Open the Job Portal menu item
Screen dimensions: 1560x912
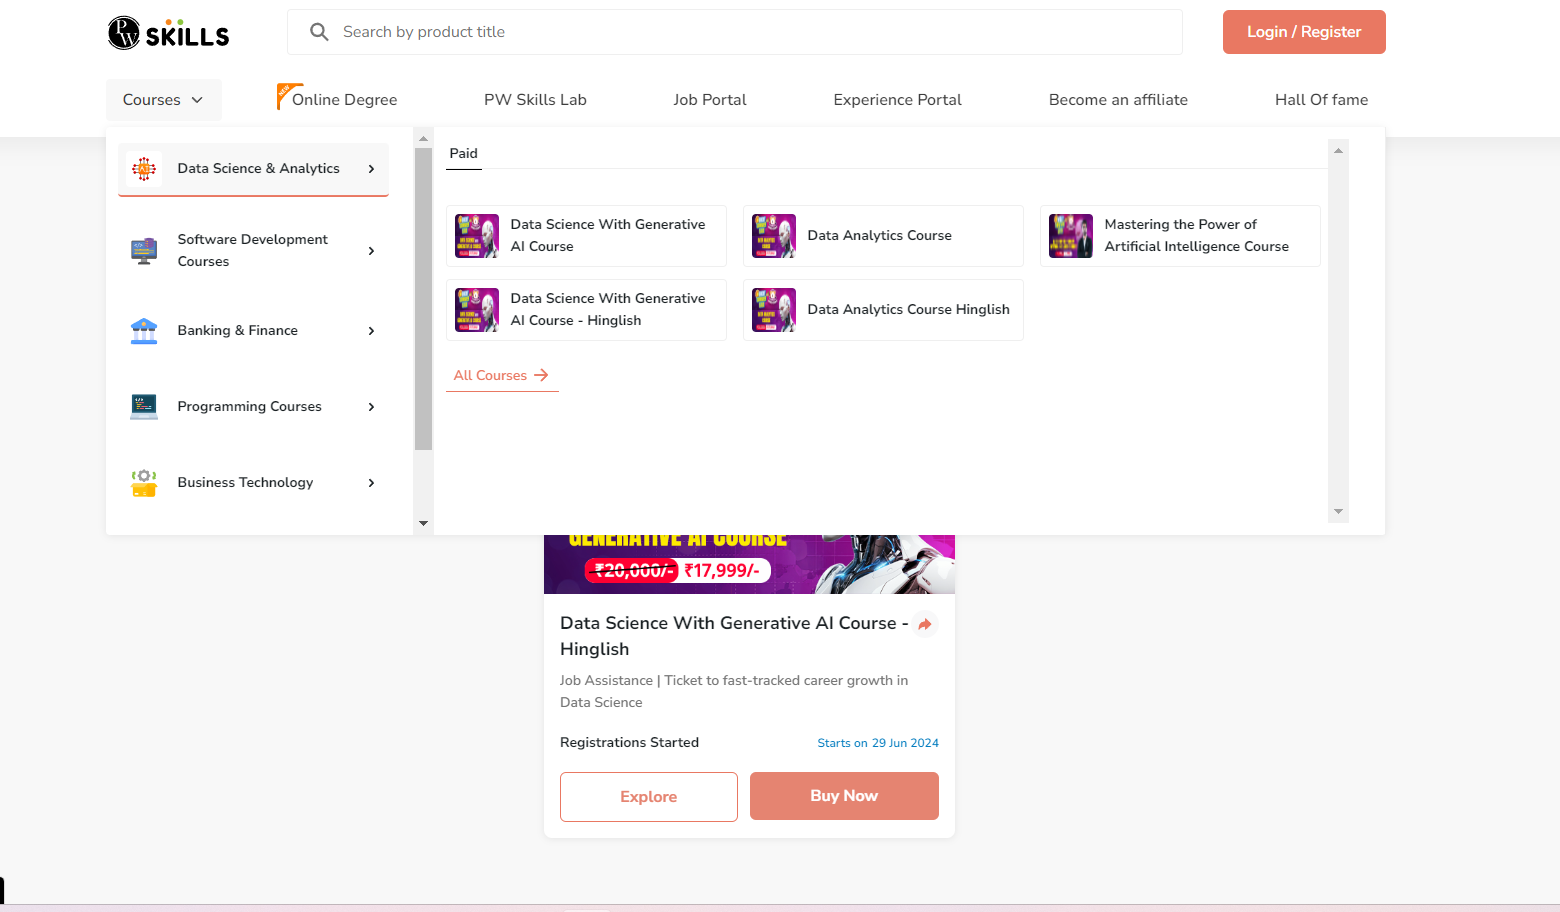(x=709, y=100)
